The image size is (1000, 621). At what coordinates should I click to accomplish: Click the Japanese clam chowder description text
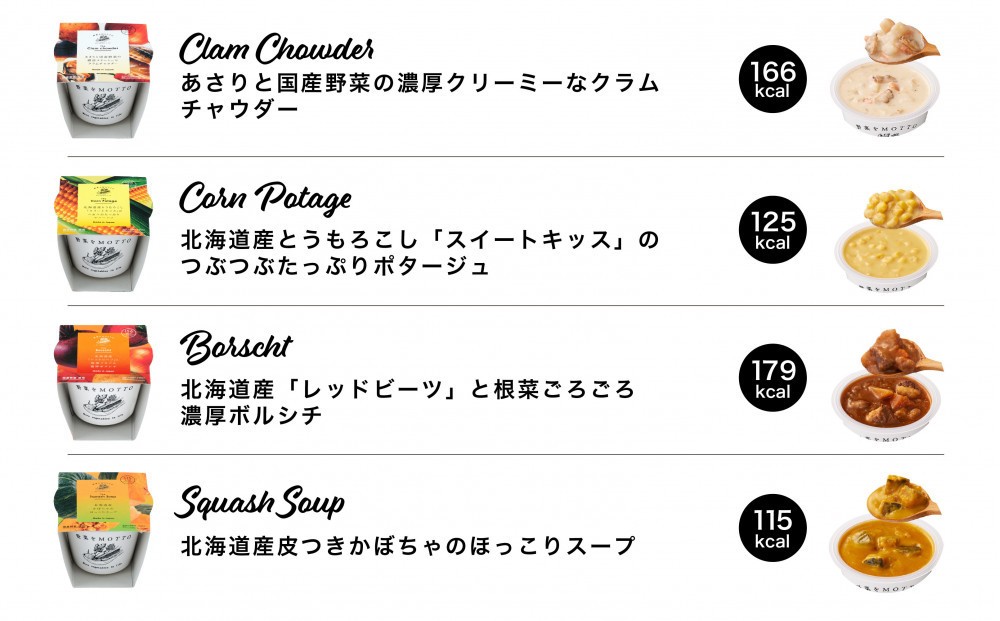[420, 96]
